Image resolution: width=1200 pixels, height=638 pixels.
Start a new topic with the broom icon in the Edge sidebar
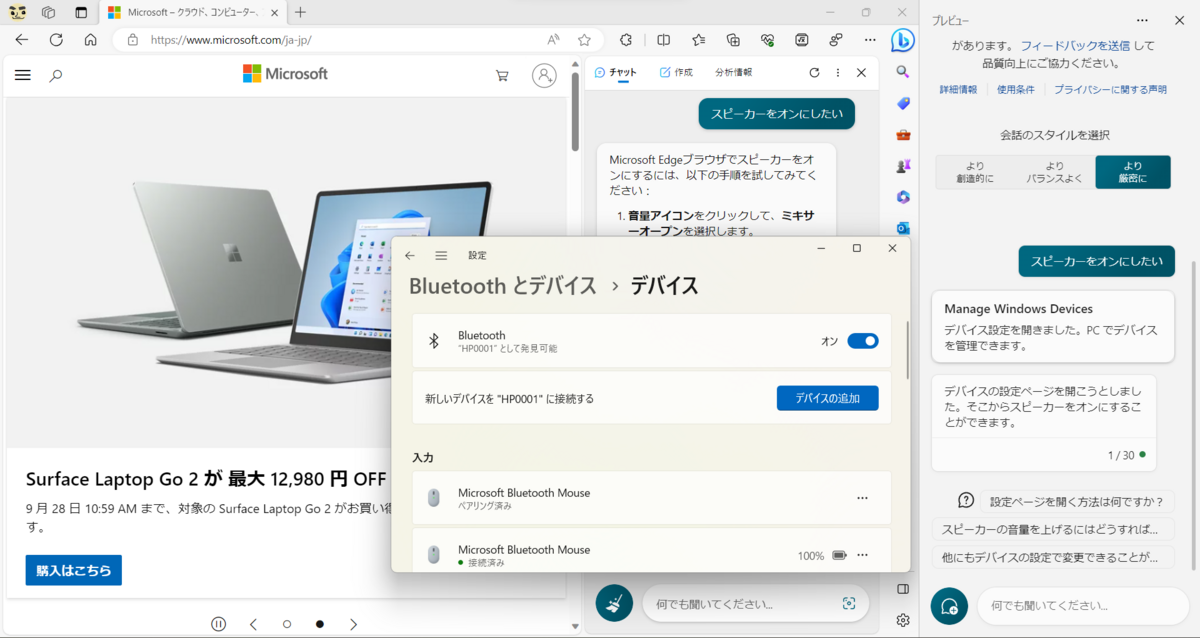tap(614, 603)
